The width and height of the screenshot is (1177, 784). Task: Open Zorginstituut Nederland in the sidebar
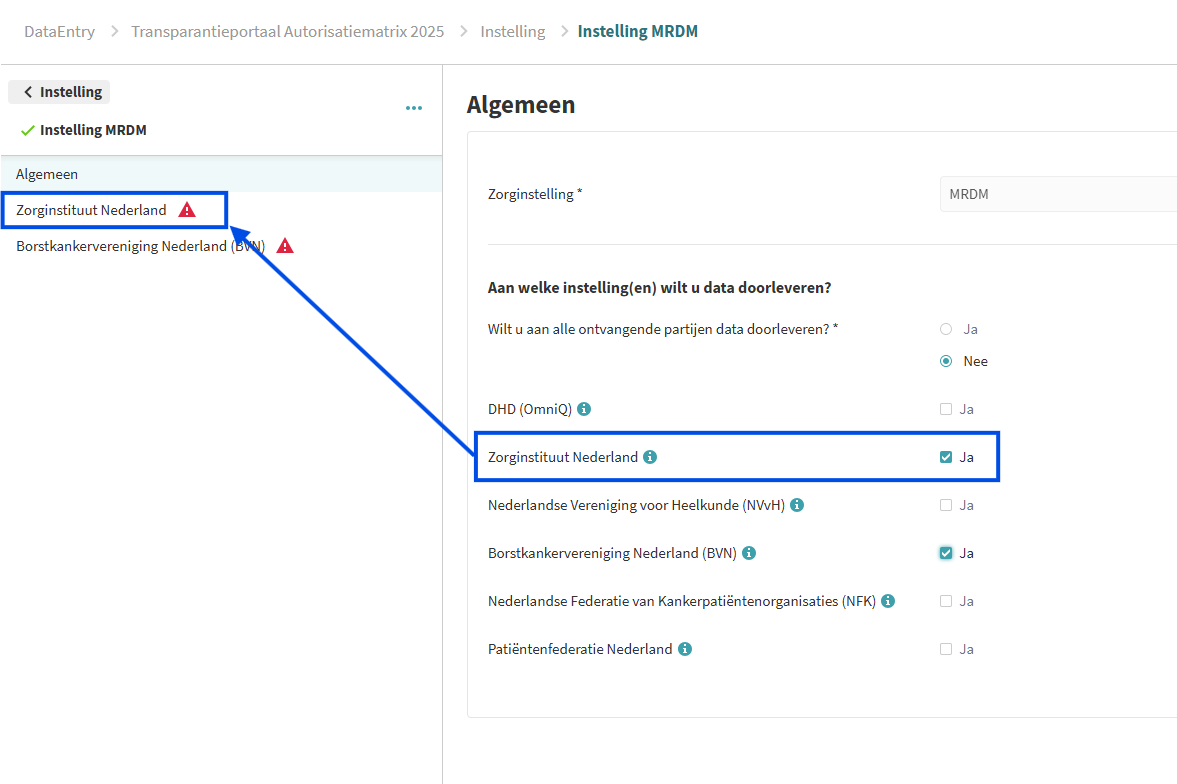tap(91, 210)
